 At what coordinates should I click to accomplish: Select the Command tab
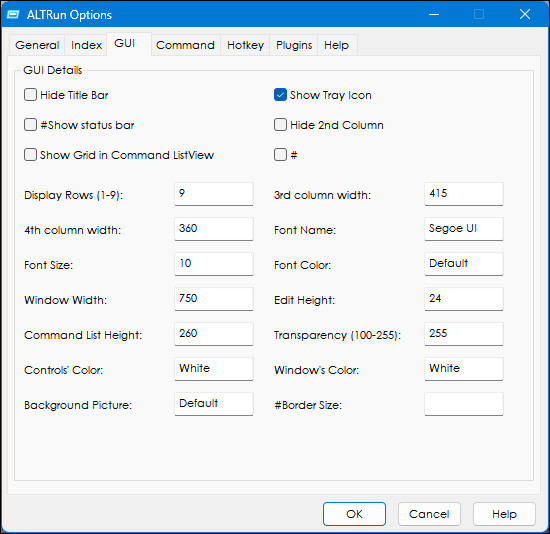tap(185, 45)
